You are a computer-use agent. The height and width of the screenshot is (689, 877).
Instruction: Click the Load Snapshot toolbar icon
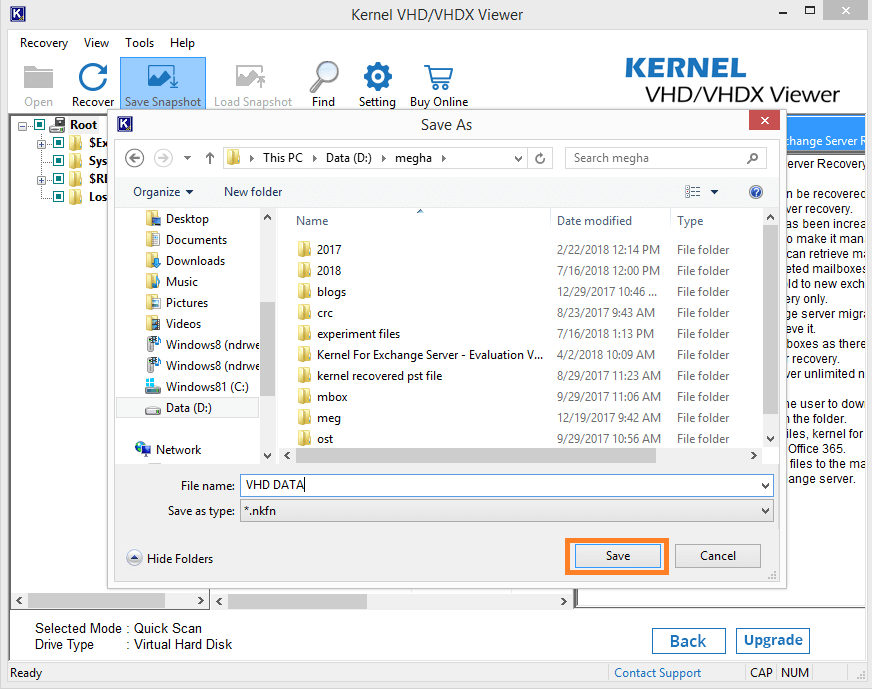click(x=253, y=84)
